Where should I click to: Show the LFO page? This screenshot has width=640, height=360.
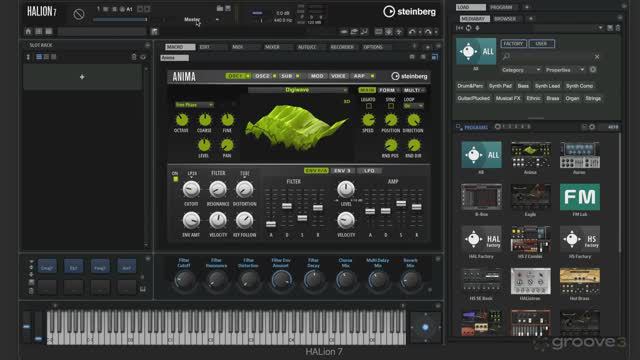[369, 171]
